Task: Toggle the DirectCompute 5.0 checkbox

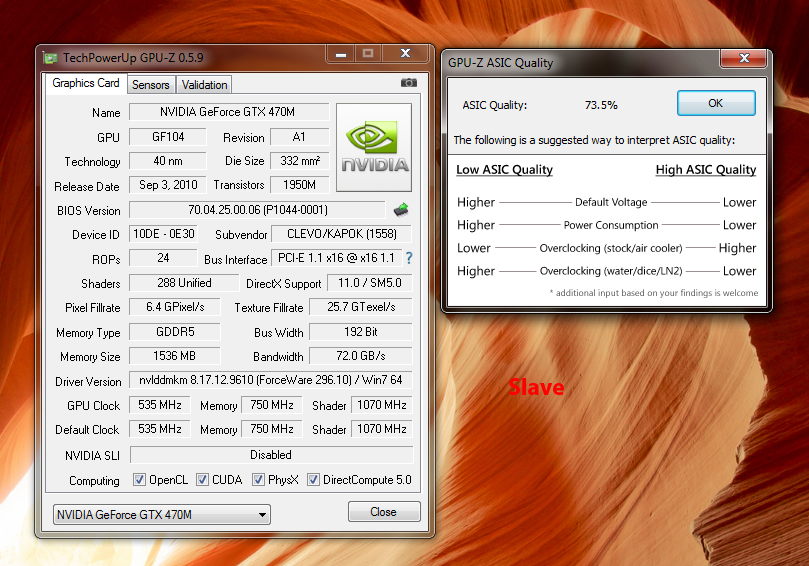Action: coord(313,480)
